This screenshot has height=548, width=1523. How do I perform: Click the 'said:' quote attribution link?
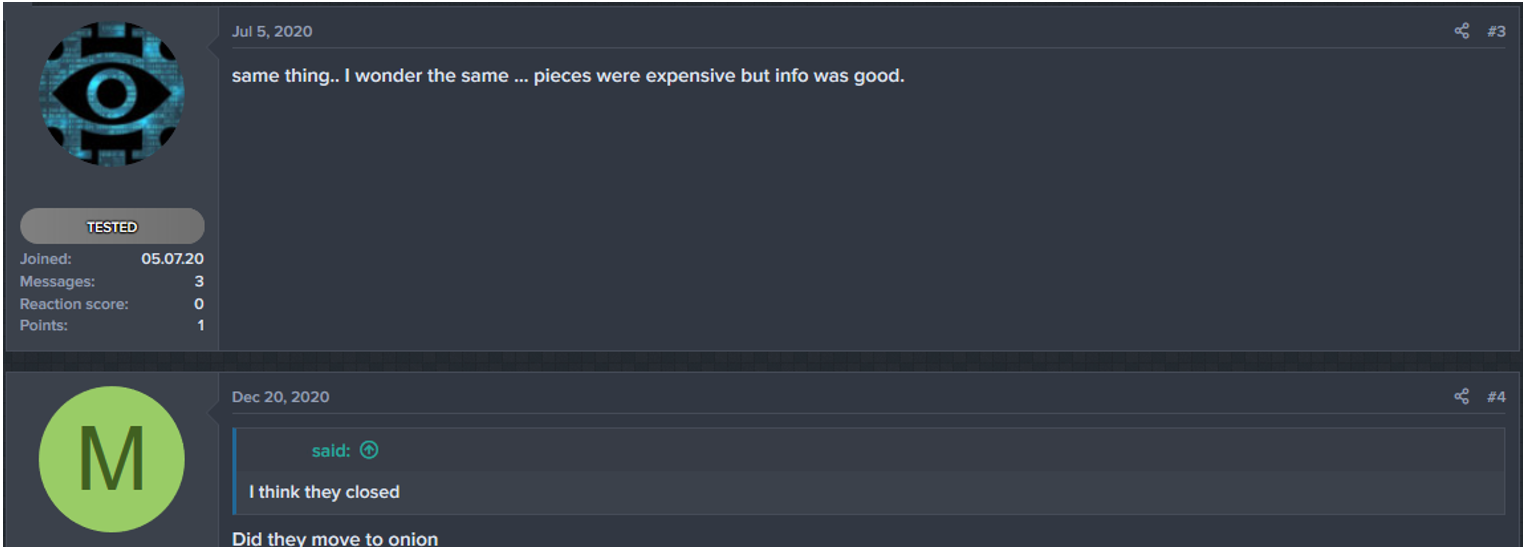[x=331, y=451]
